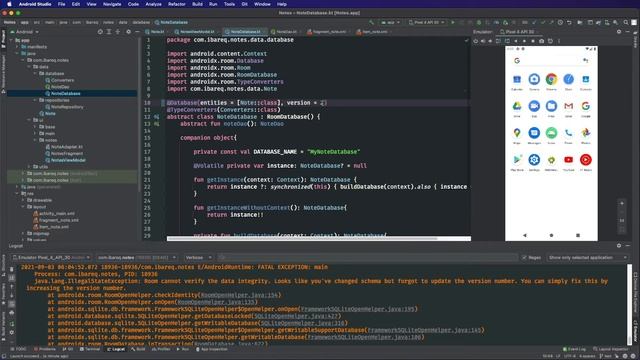Open YouTube app in emulator
640x360 pixels.
(568, 160)
